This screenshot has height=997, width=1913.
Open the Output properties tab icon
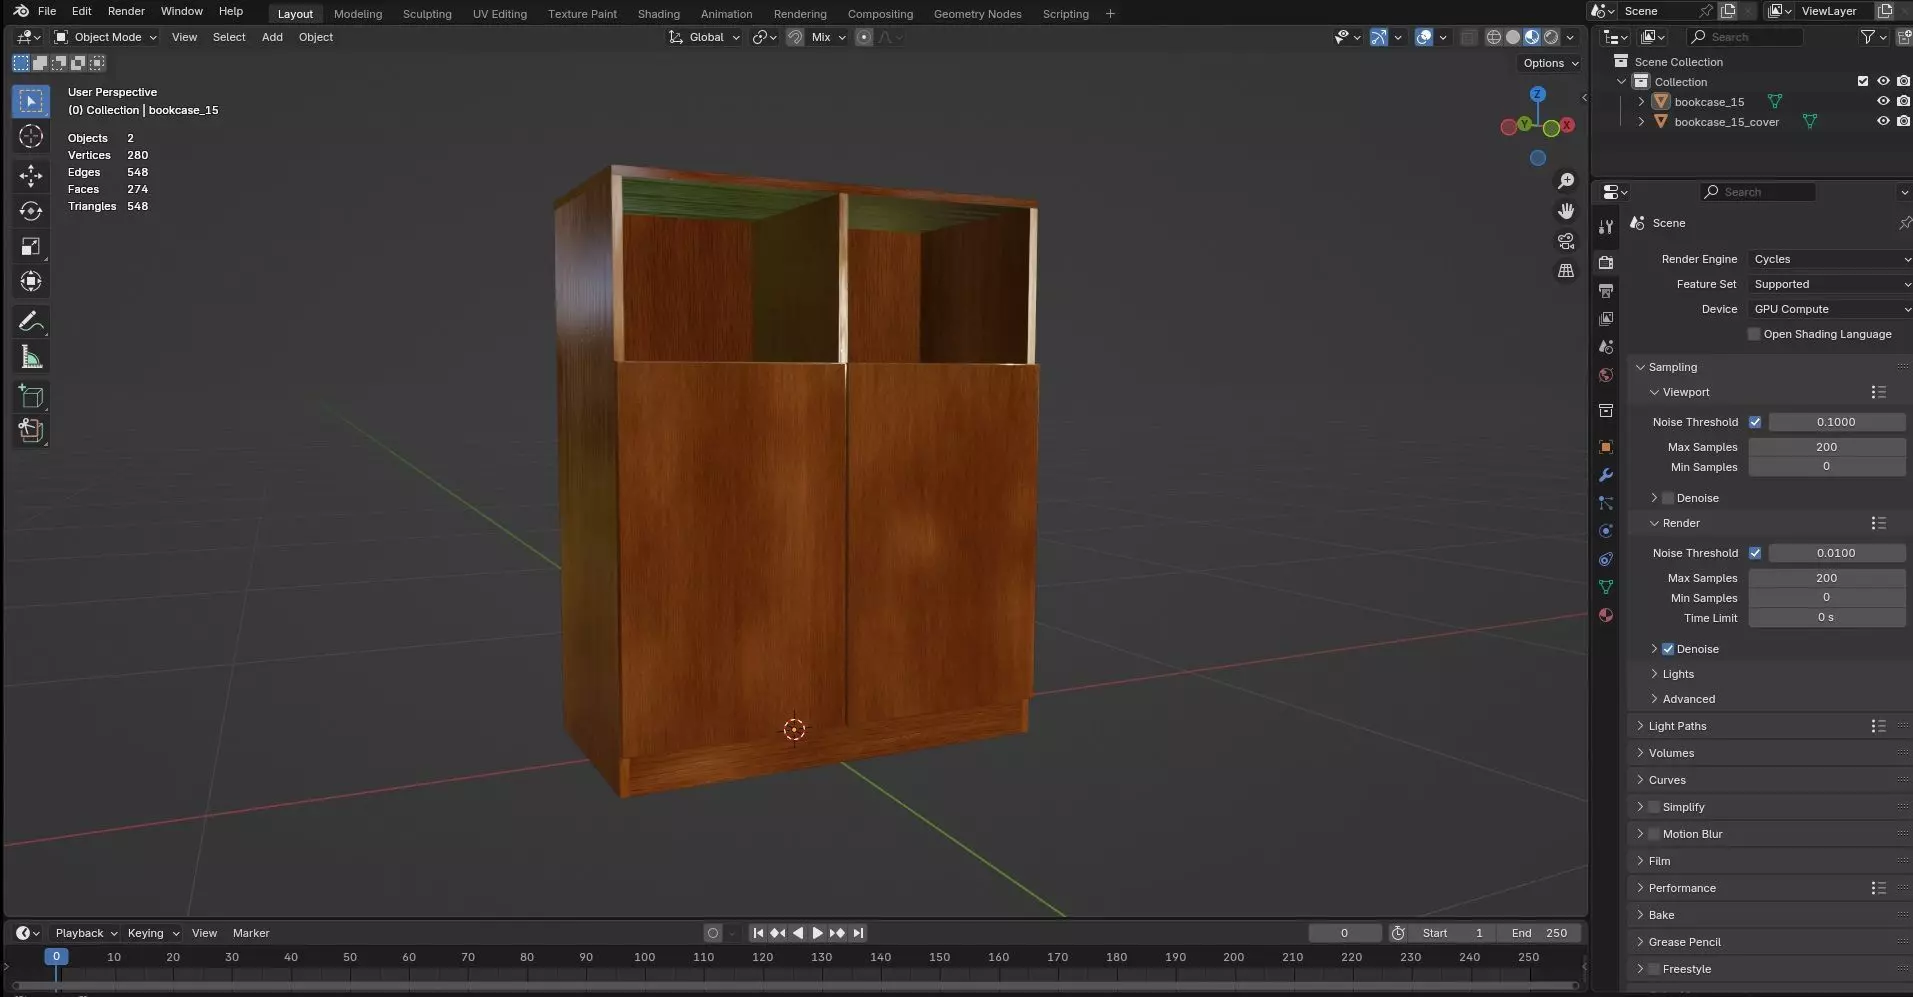[x=1606, y=290]
